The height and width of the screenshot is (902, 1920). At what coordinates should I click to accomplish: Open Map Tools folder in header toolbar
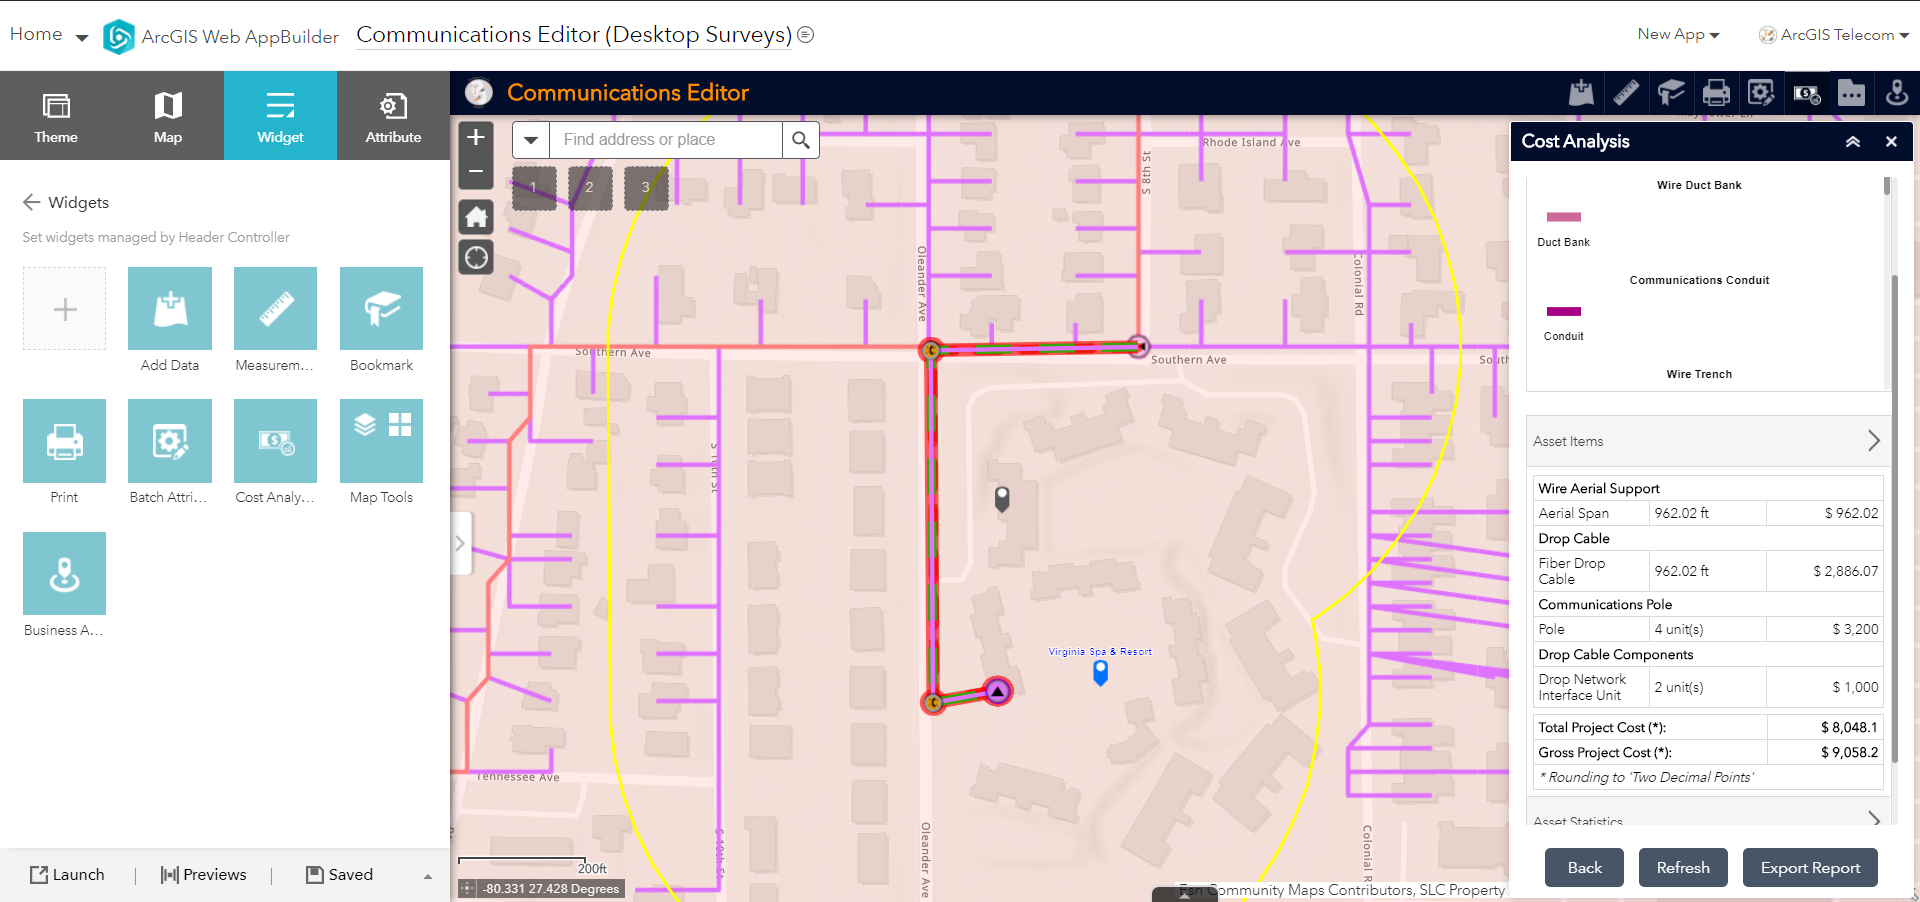pyautogui.click(x=1851, y=93)
